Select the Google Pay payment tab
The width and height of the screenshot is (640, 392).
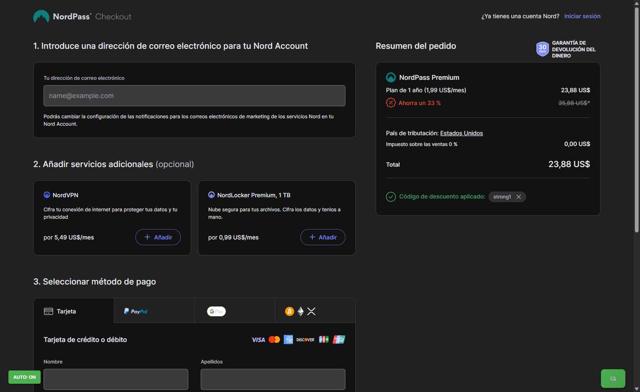tap(235, 311)
